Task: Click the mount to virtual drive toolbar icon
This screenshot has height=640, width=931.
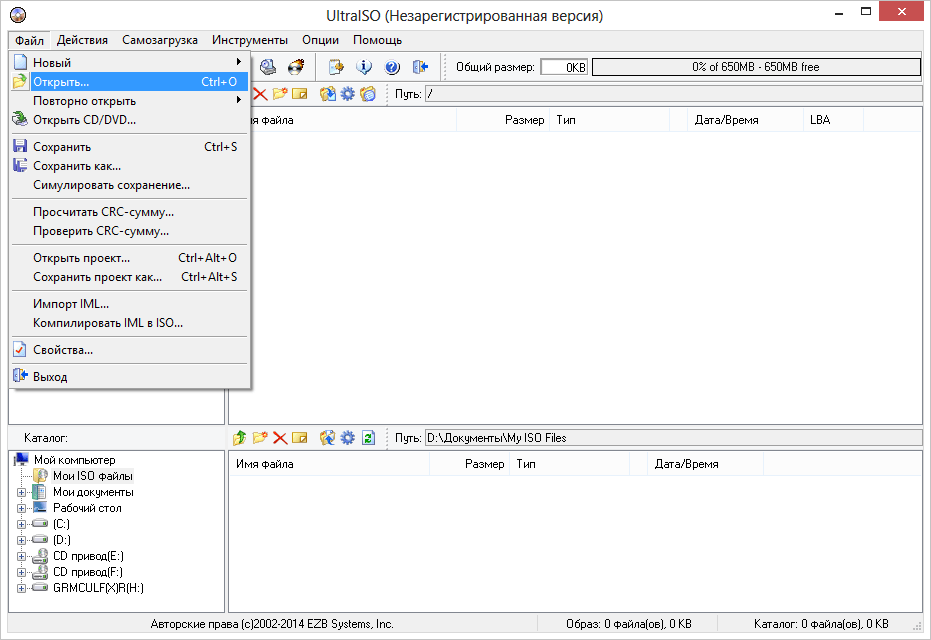Action: tap(268, 67)
